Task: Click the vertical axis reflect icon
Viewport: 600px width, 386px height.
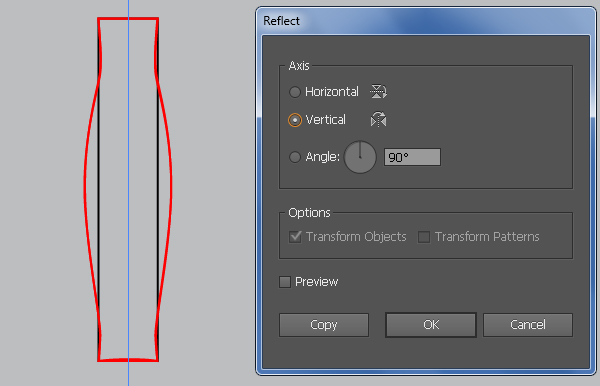Action: pos(378,119)
